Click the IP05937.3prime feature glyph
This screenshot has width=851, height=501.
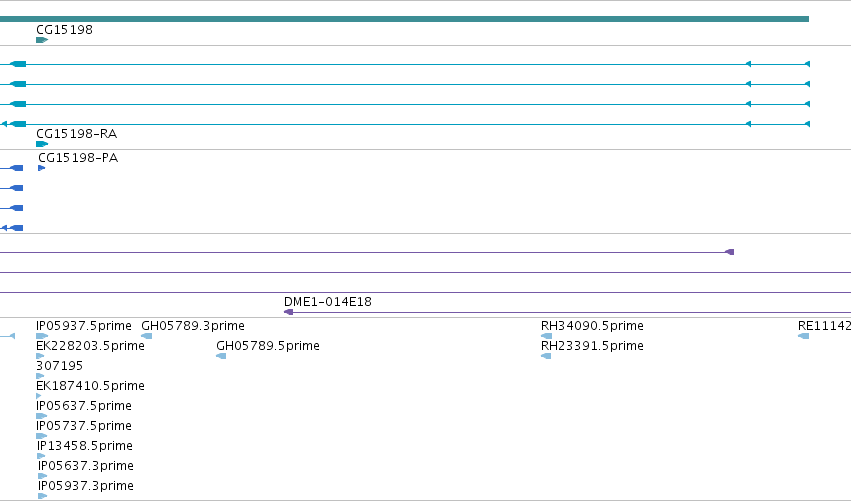tap(42, 496)
